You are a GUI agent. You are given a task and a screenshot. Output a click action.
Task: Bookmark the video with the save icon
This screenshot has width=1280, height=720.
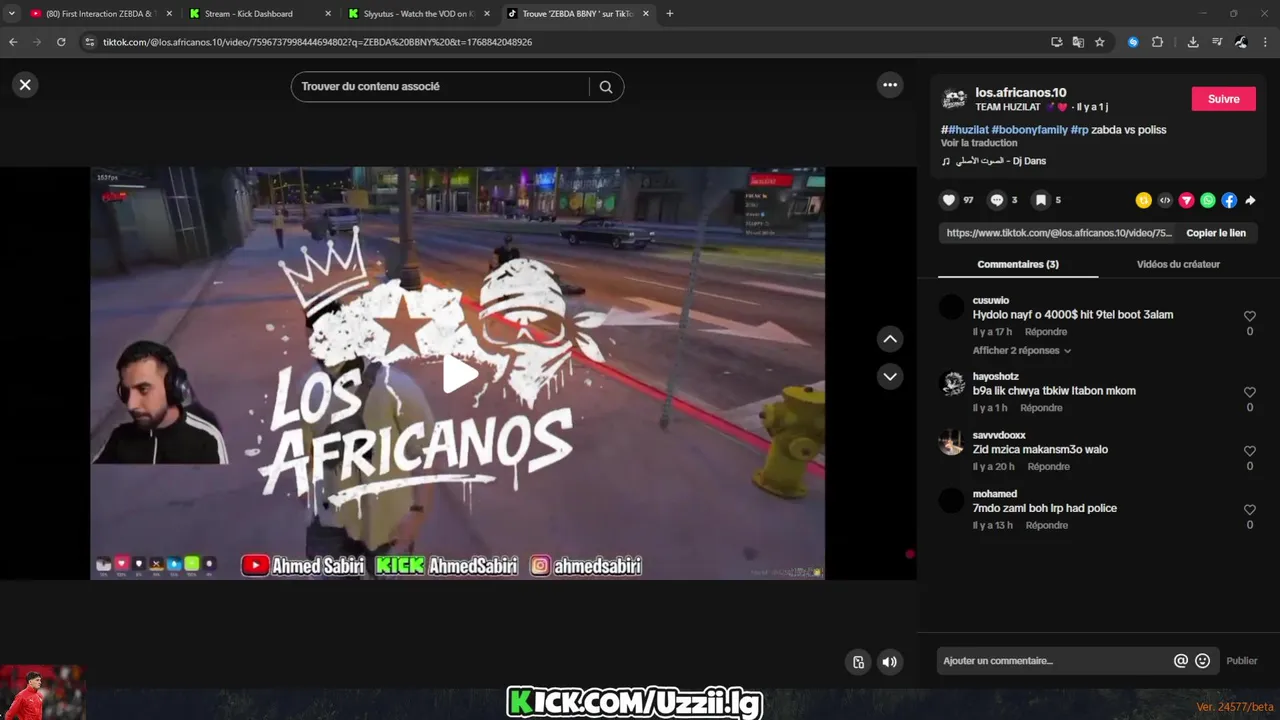(1041, 200)
